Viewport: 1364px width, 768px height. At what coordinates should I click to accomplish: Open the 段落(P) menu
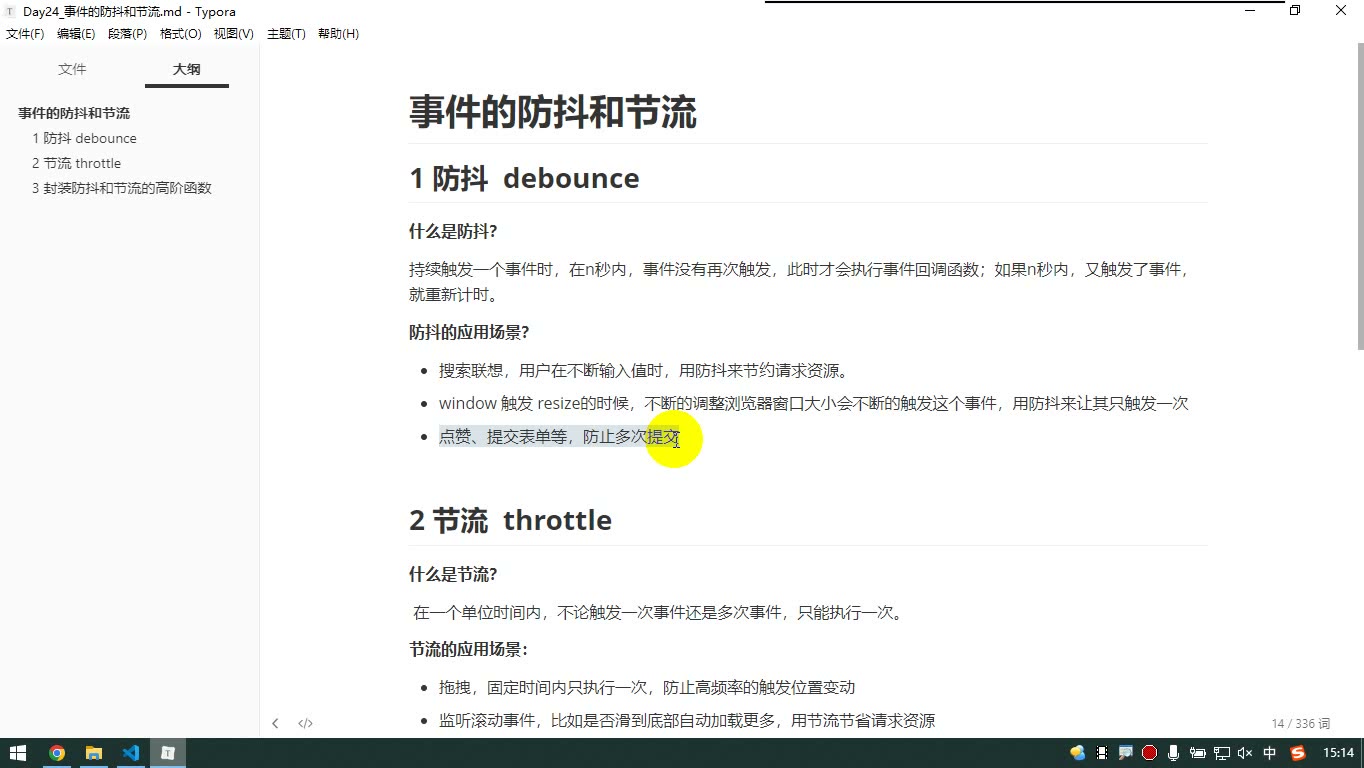click(127, 34)
